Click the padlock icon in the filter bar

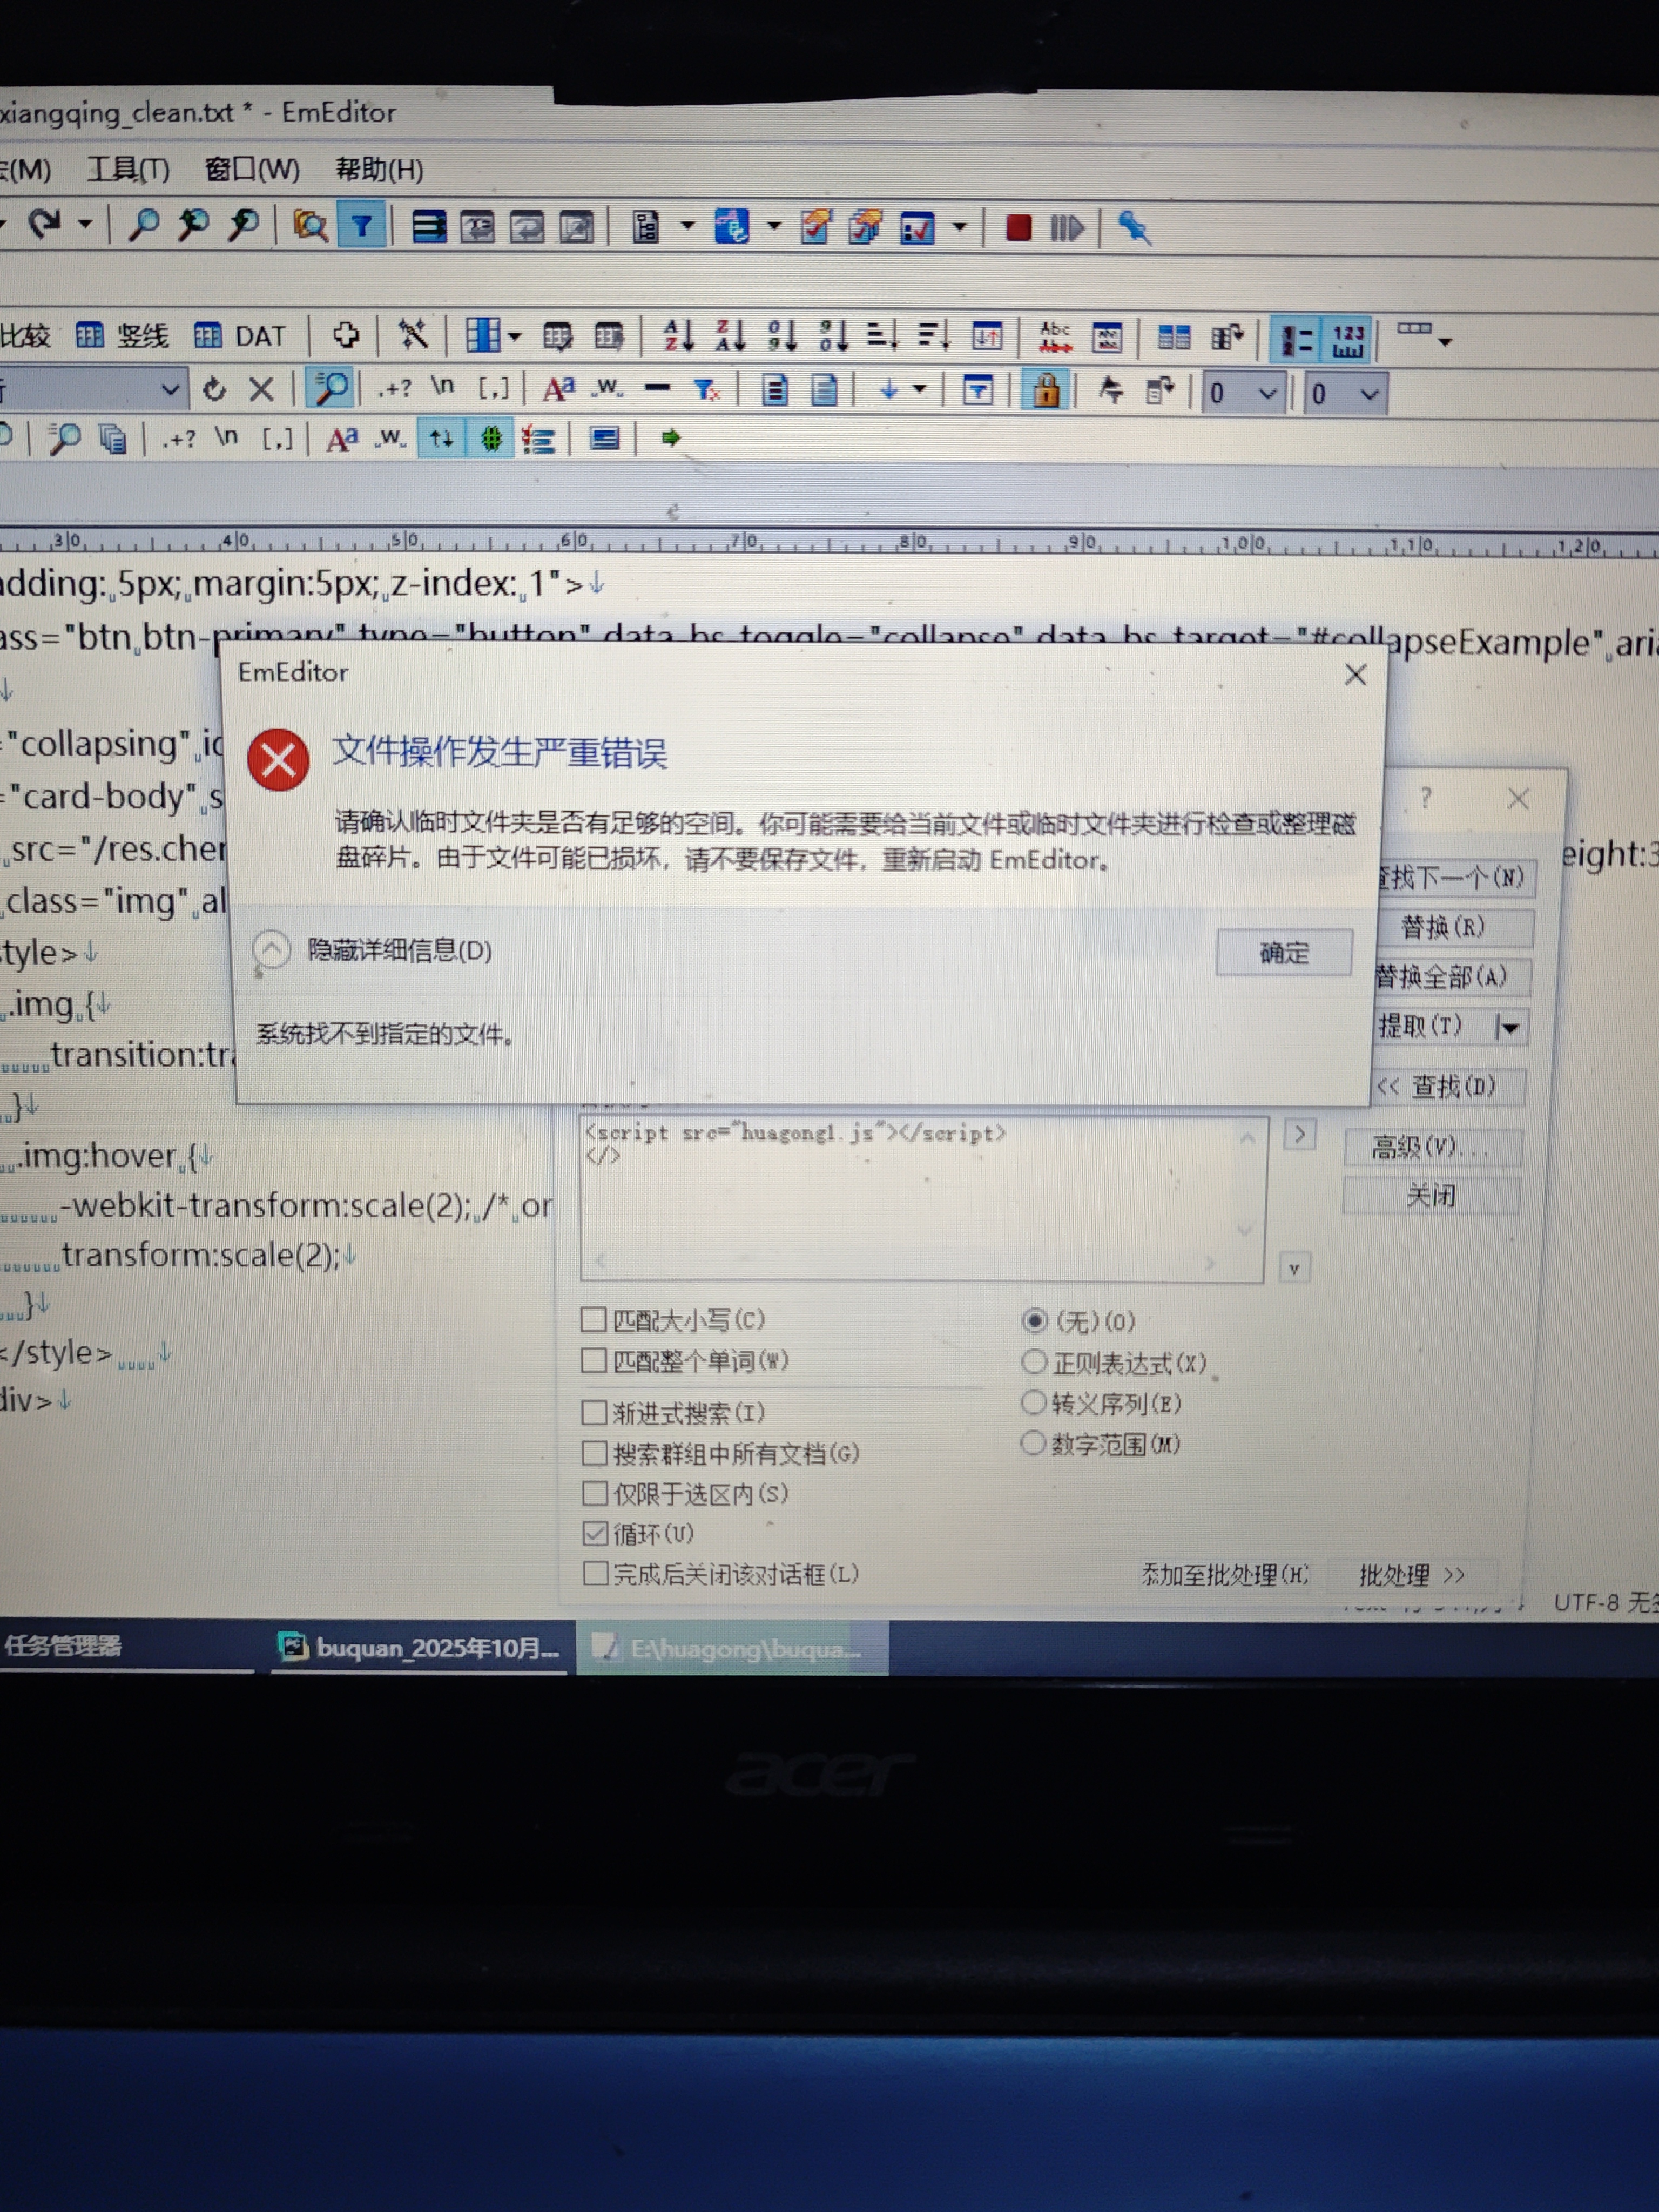pyautogui.click(x=1046, y=390)
